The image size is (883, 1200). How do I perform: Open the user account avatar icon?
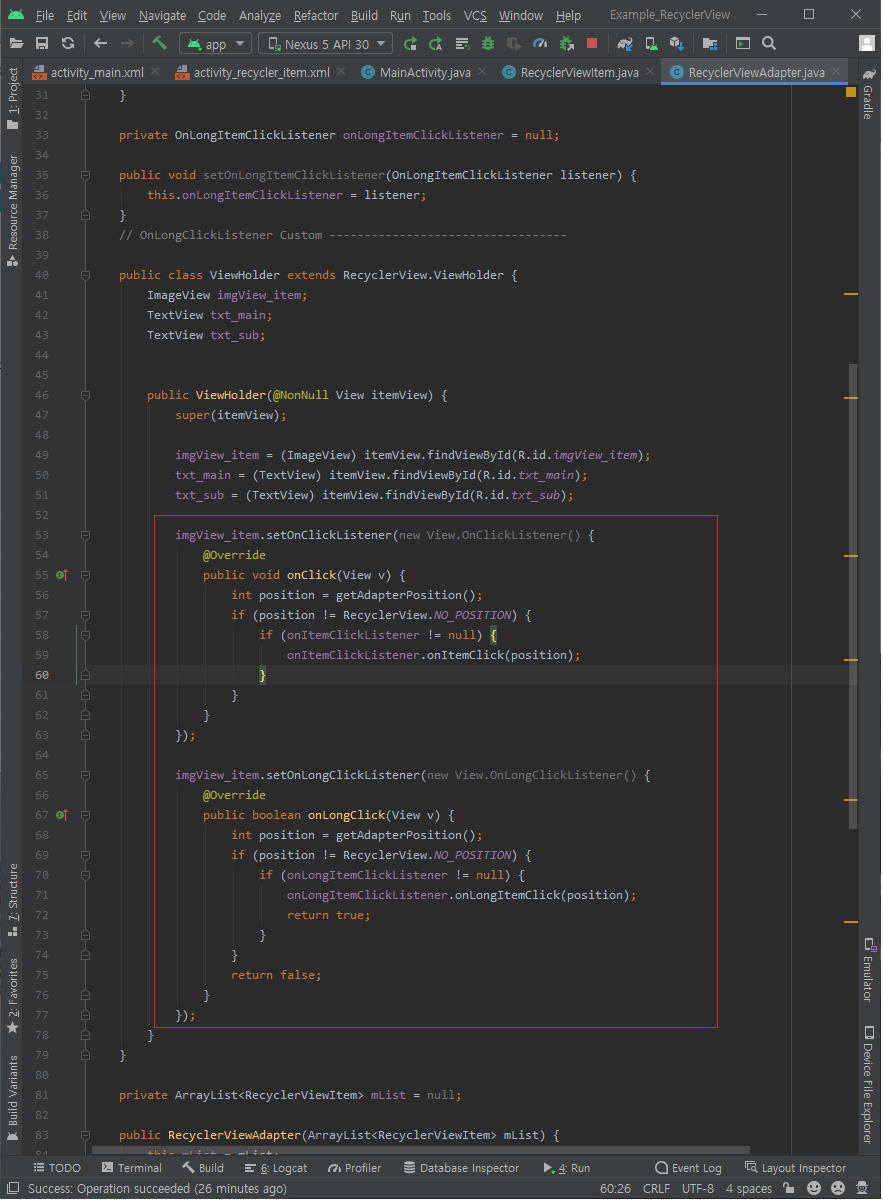867,43
